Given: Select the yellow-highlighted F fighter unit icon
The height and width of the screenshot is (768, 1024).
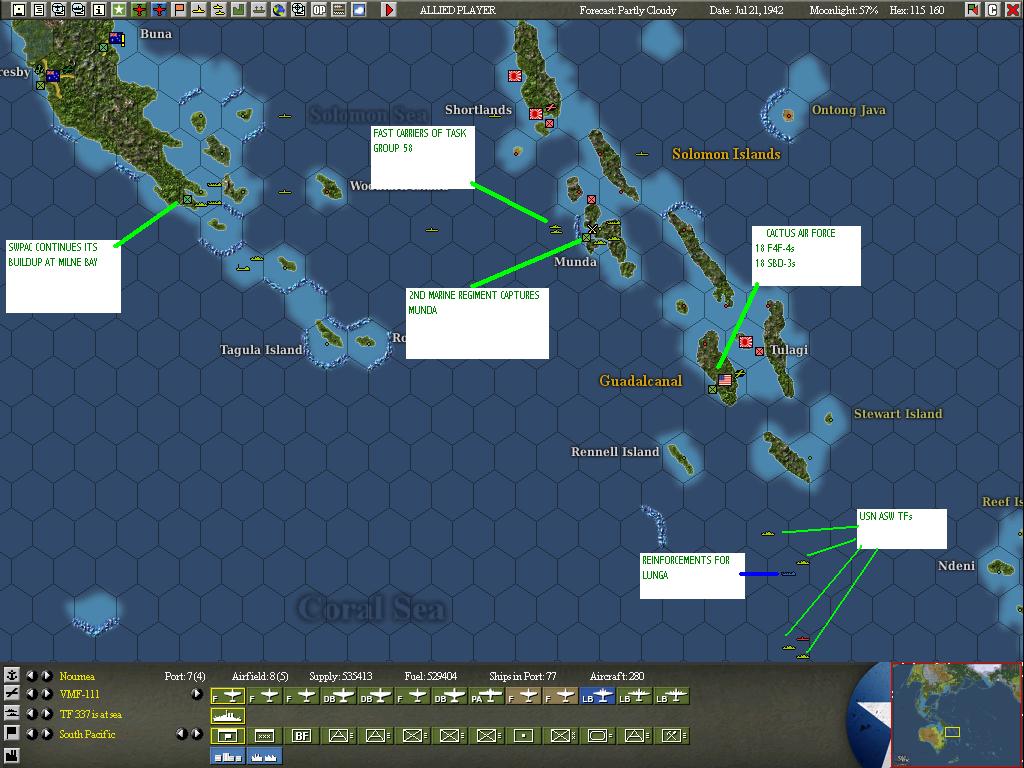Looking at the screenshot, I should pos(227,696).
